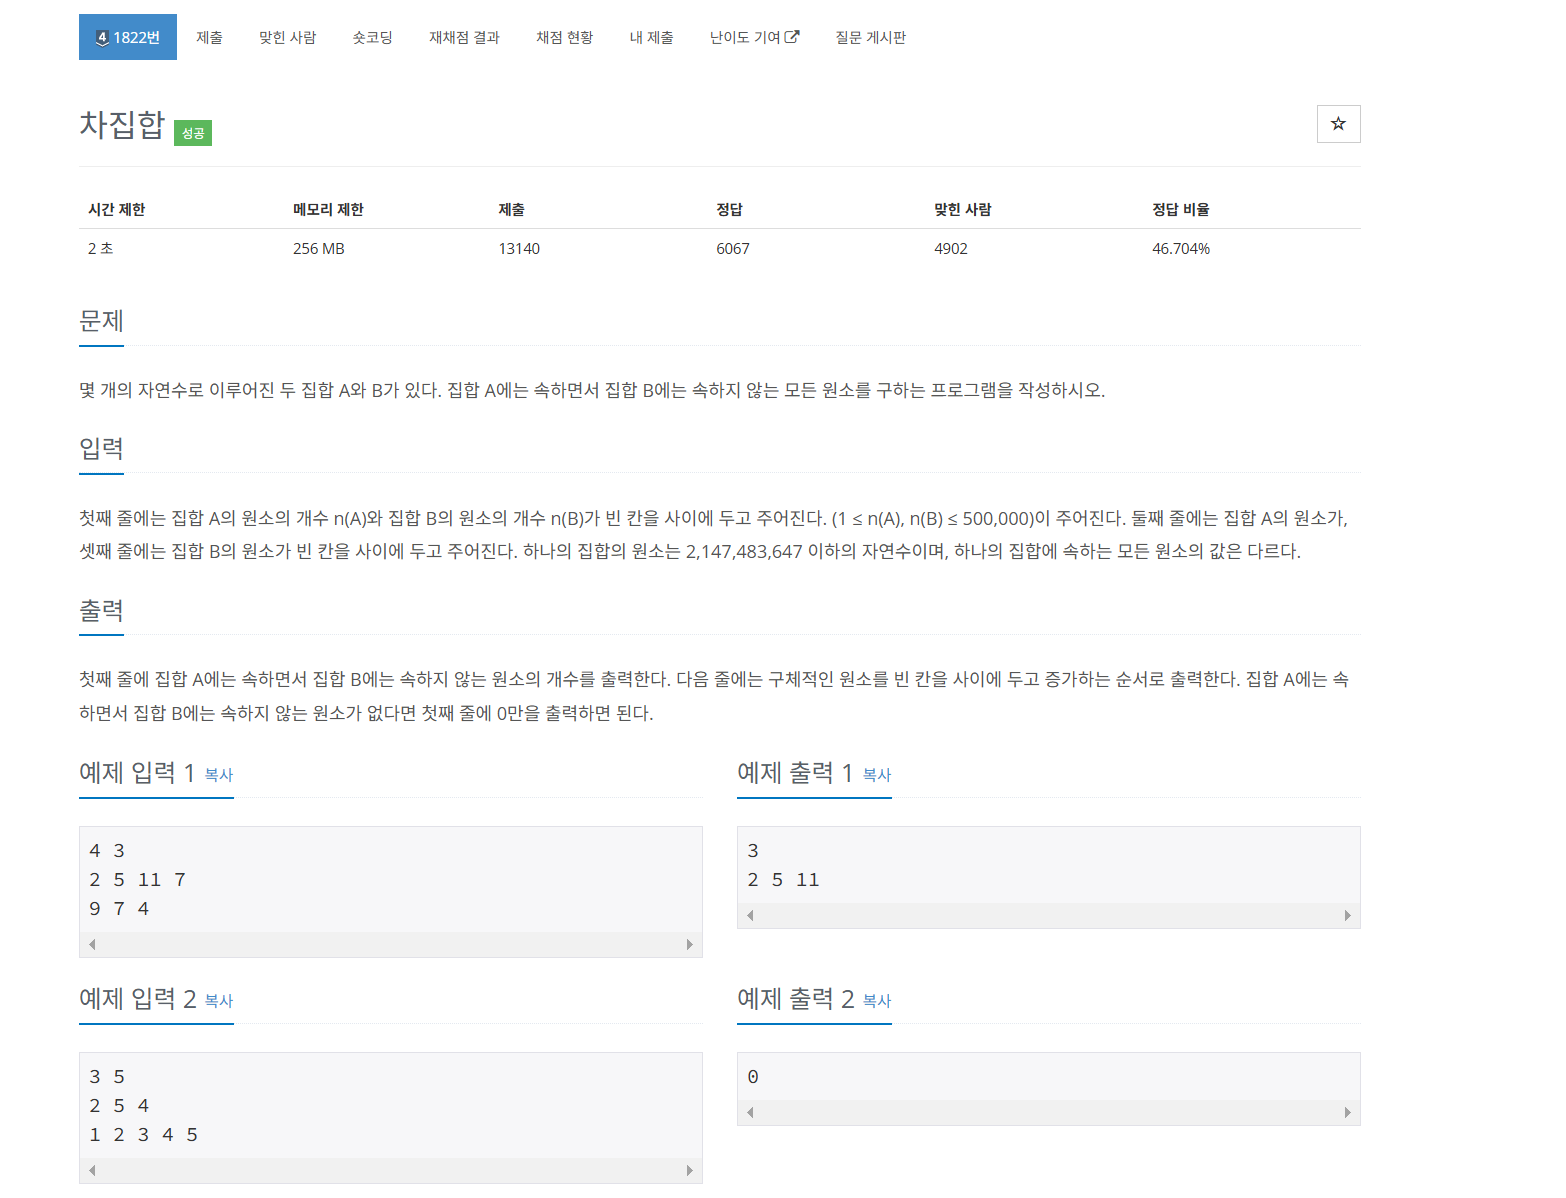Open the 질문 게시판 tab
The width and height of the screenshot is (1566, 1198).
870,37
